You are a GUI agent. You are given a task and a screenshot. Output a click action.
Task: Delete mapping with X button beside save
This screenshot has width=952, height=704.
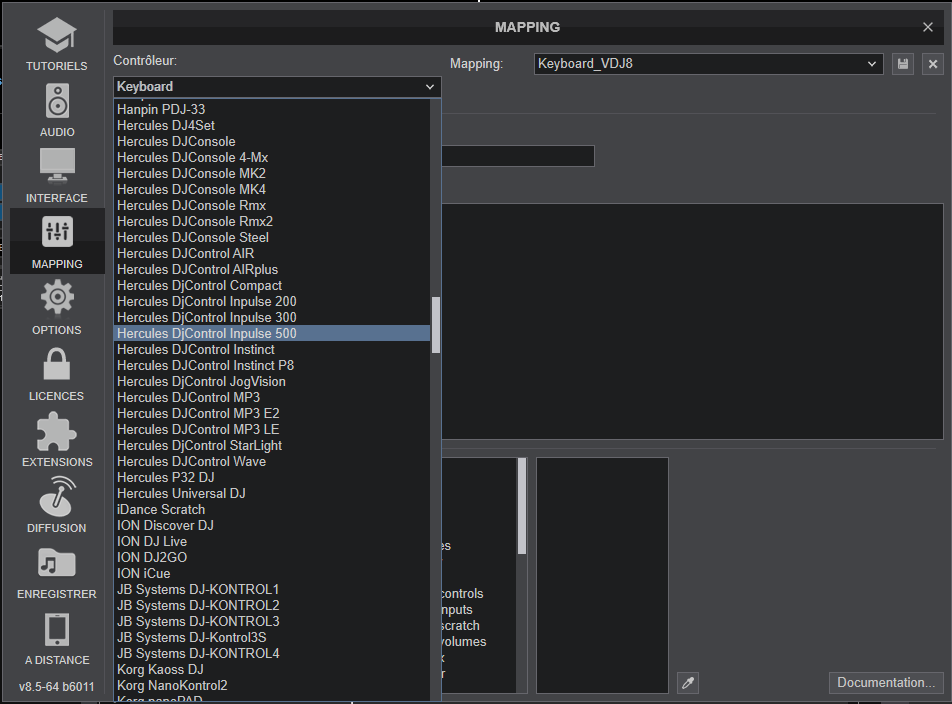click(933, 64)
